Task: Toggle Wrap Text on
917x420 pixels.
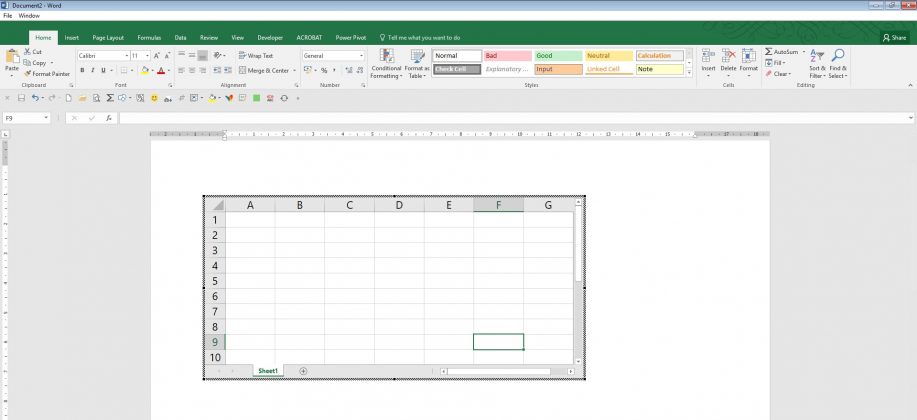Action: (256, 56)
